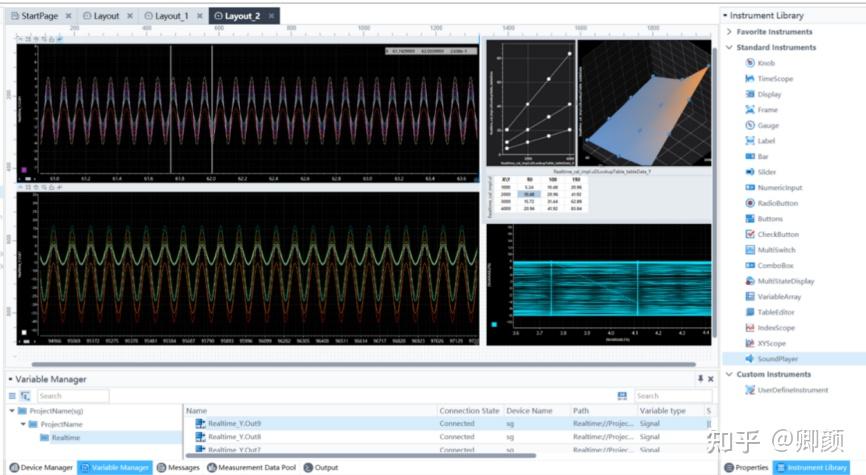Select the TimeScope instrument icon
Image resolution: width=866 pixels, height=475 pixels.
click(x=750, y=78)
